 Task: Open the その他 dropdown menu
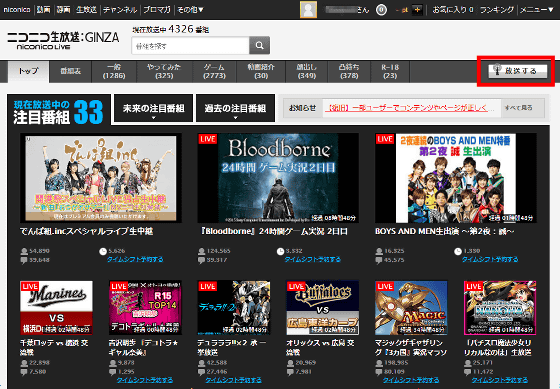tap(190, 10)
